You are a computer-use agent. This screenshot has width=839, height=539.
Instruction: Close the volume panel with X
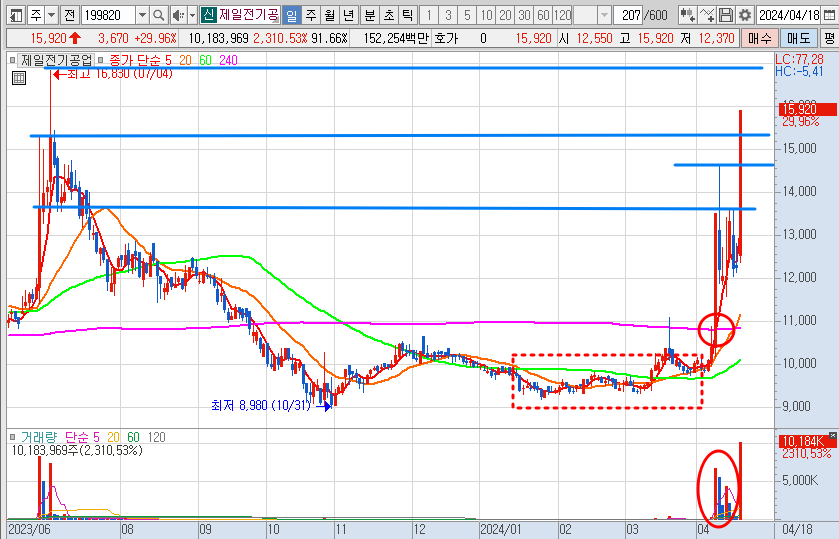pos(832,436)
